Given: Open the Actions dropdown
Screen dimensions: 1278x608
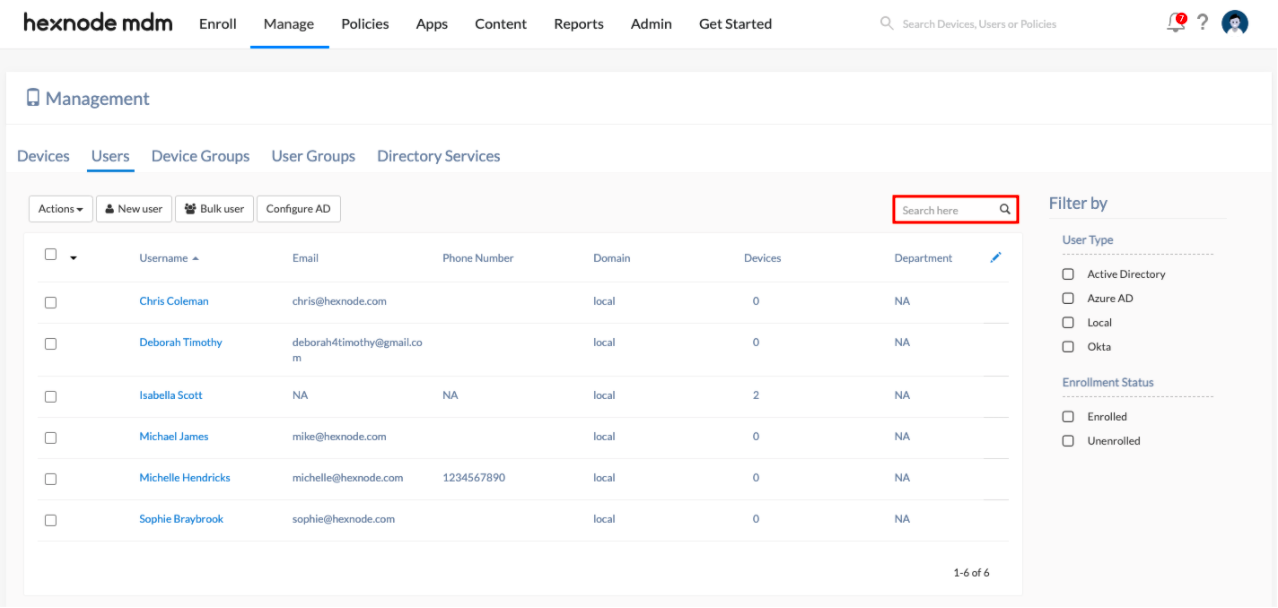Looking at the screenshot, I should pyautogui.click(x=60, y=209).
